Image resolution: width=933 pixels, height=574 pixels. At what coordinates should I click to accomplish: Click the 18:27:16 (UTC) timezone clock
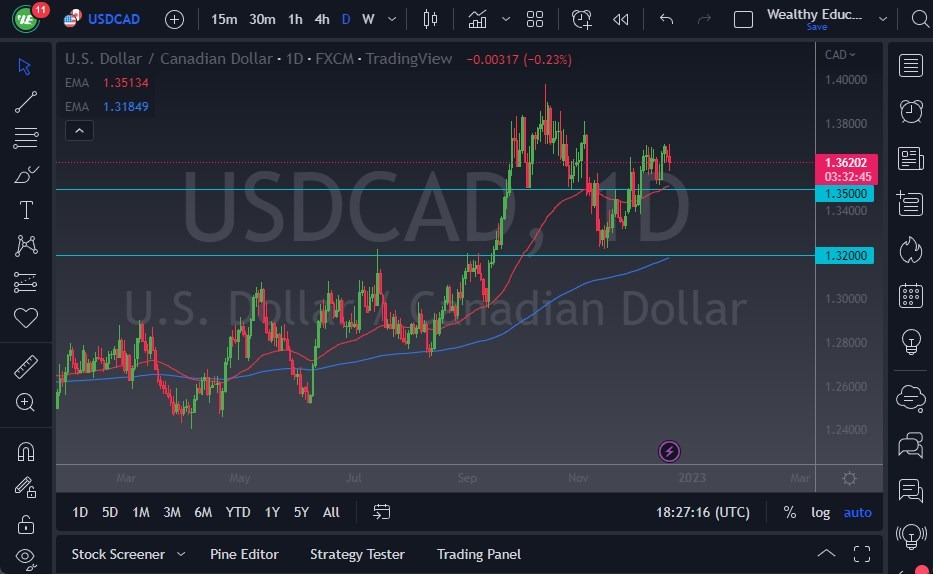click(703, 512)
